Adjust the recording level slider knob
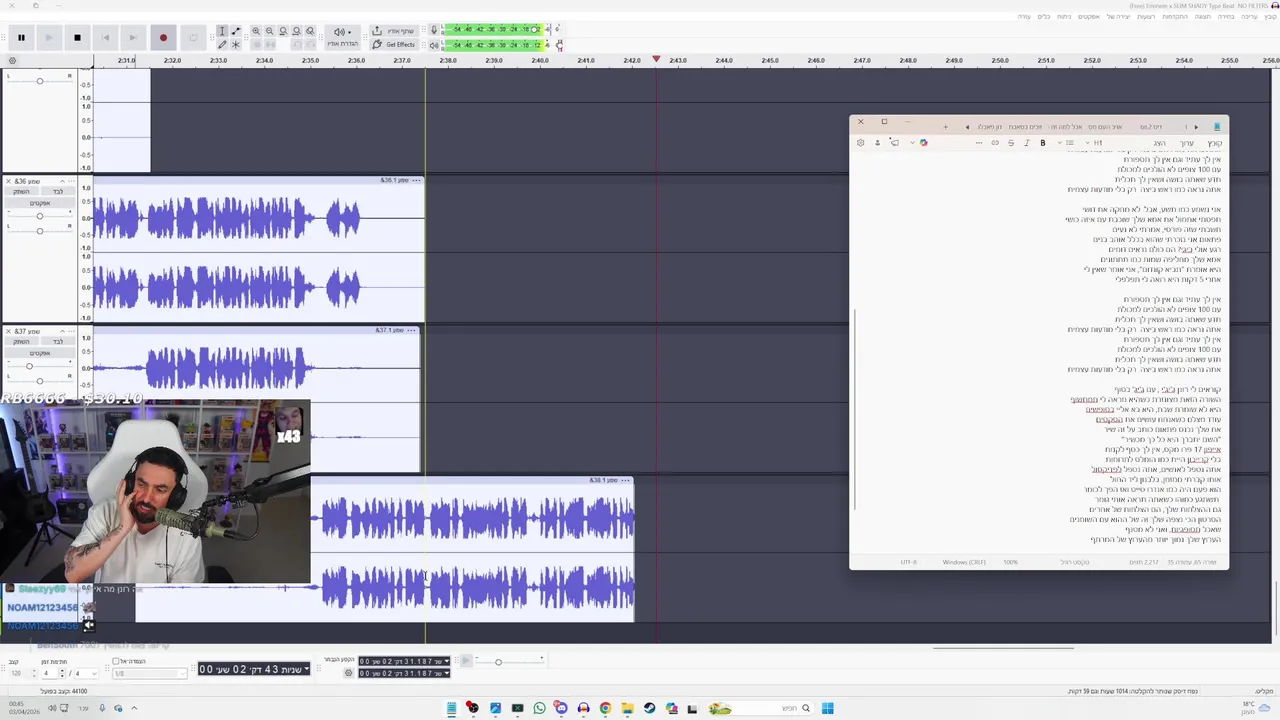The image size is (1280, 720). tap(535, 30)
